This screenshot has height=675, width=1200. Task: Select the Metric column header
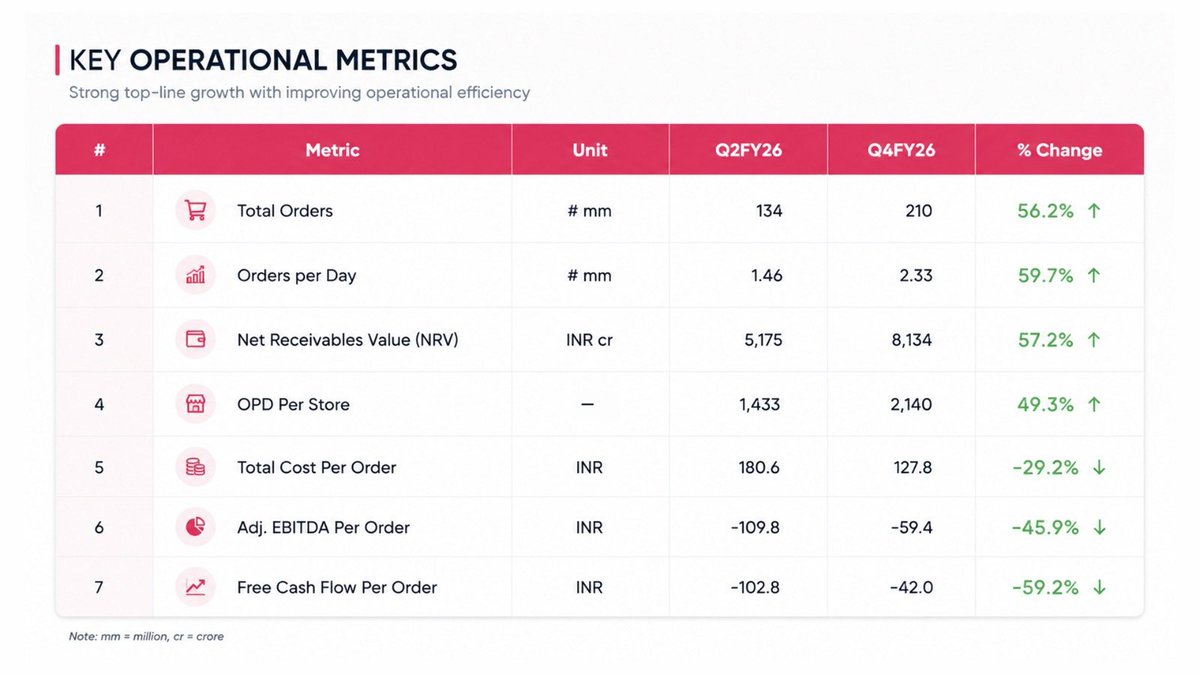pos(332,150)
